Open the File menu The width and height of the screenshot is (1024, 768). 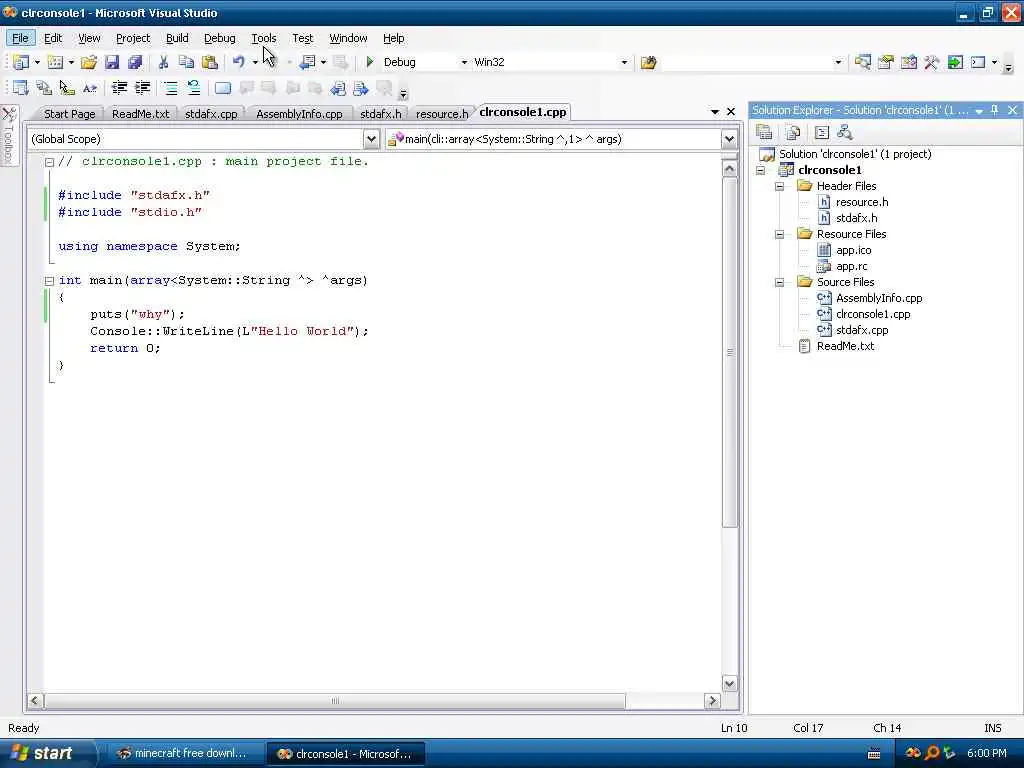tap(20, 38)
